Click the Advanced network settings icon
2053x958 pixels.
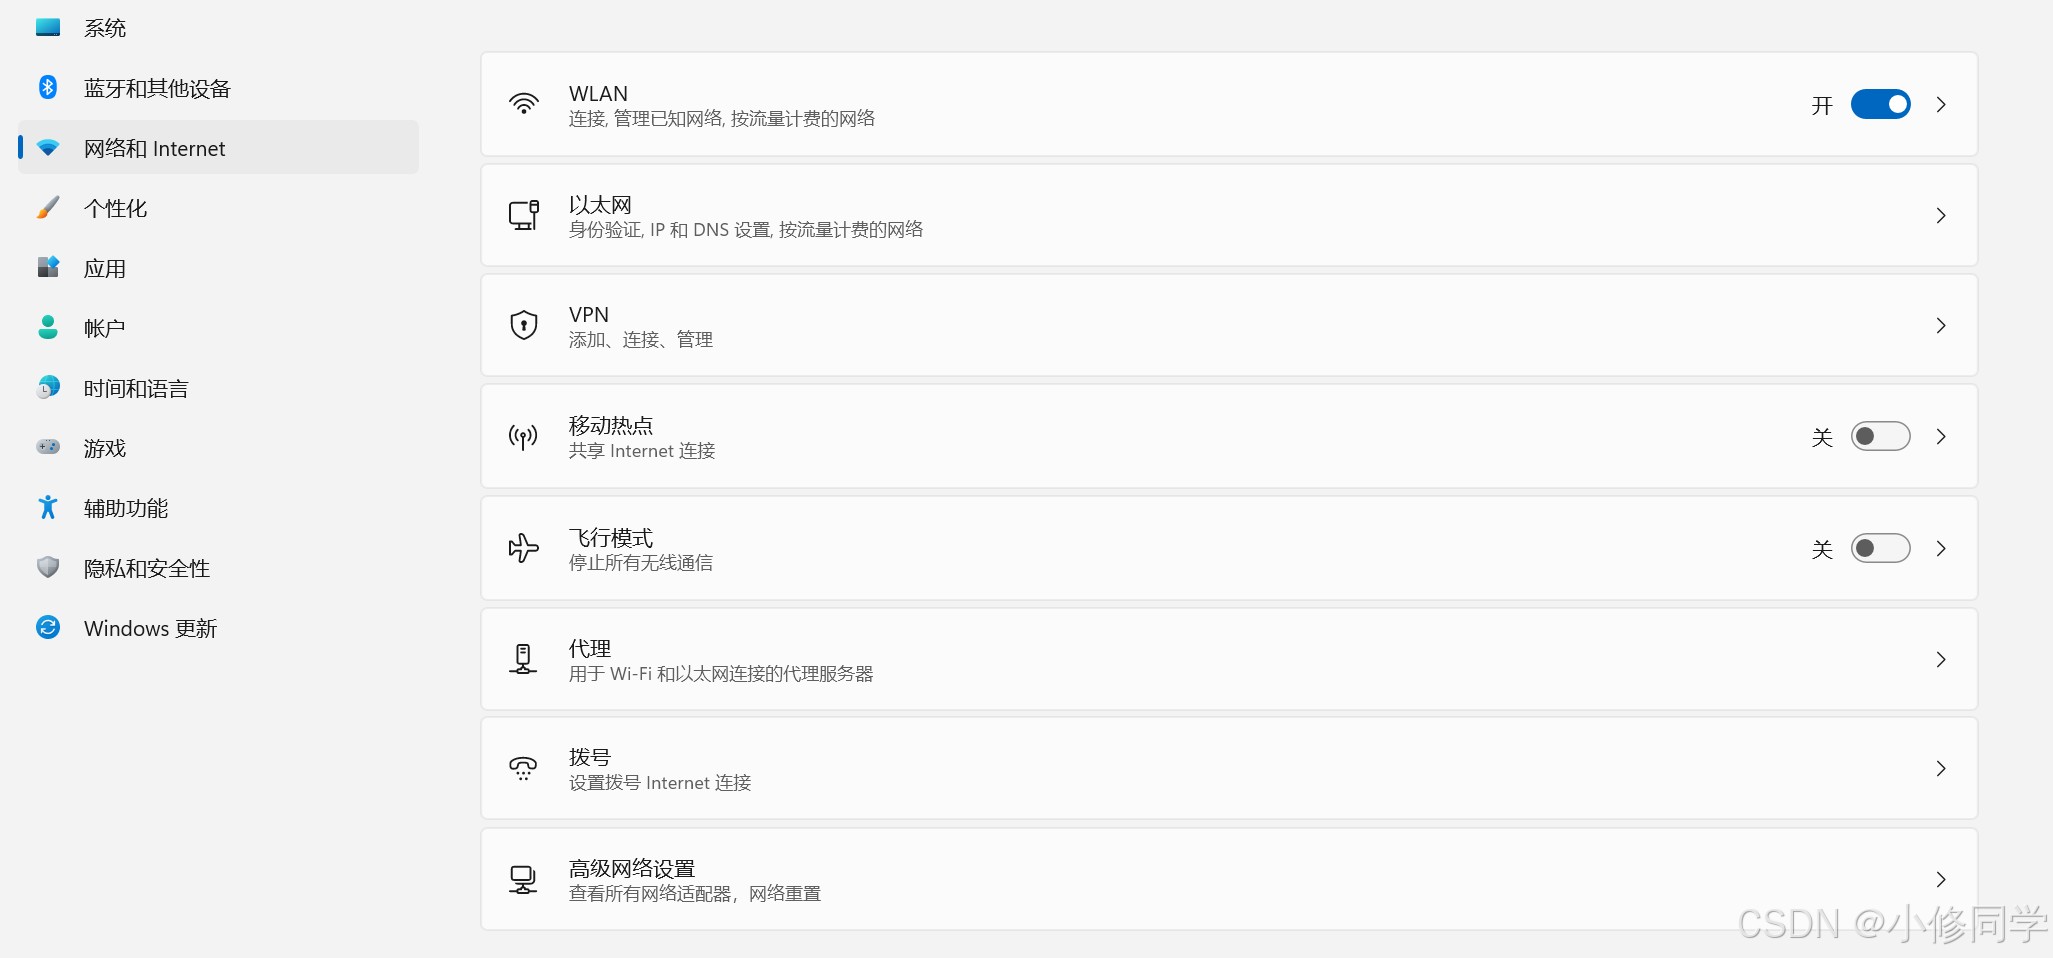(x=523, y=879)
